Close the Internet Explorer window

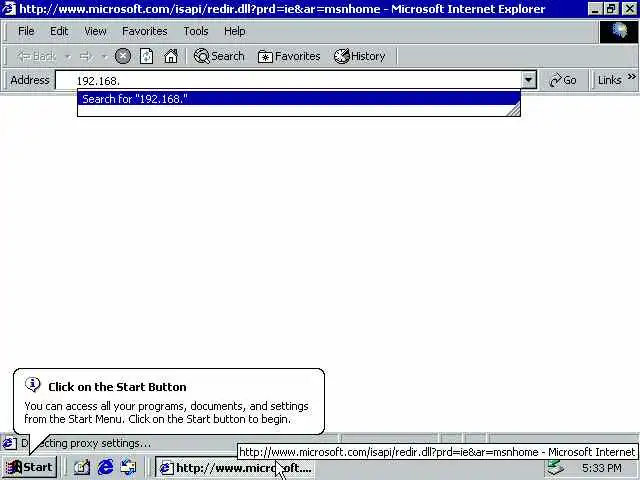pos(630,9)
